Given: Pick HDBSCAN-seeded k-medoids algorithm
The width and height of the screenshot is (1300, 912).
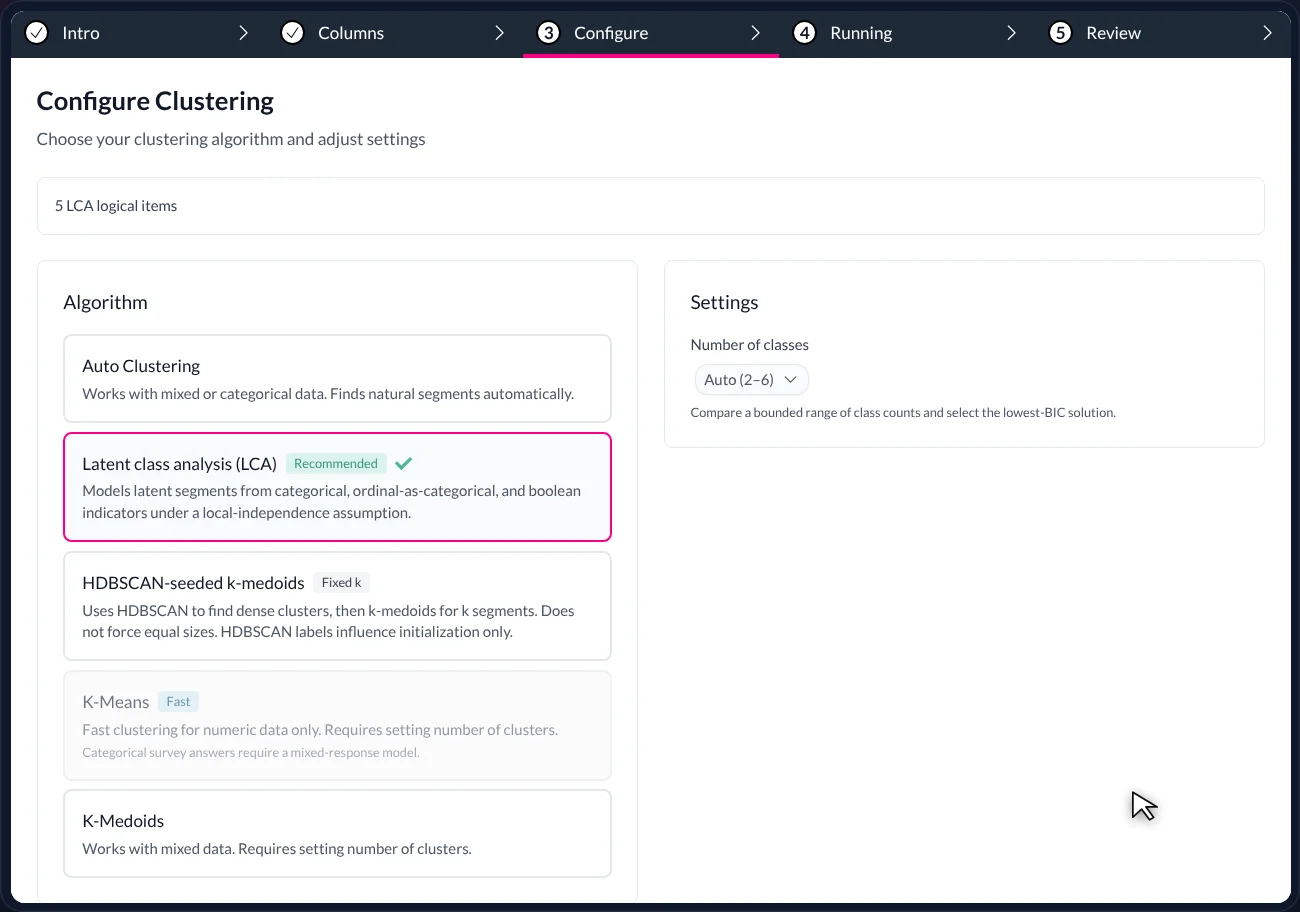Looking at the screenshot, I should tap(337, 606).
